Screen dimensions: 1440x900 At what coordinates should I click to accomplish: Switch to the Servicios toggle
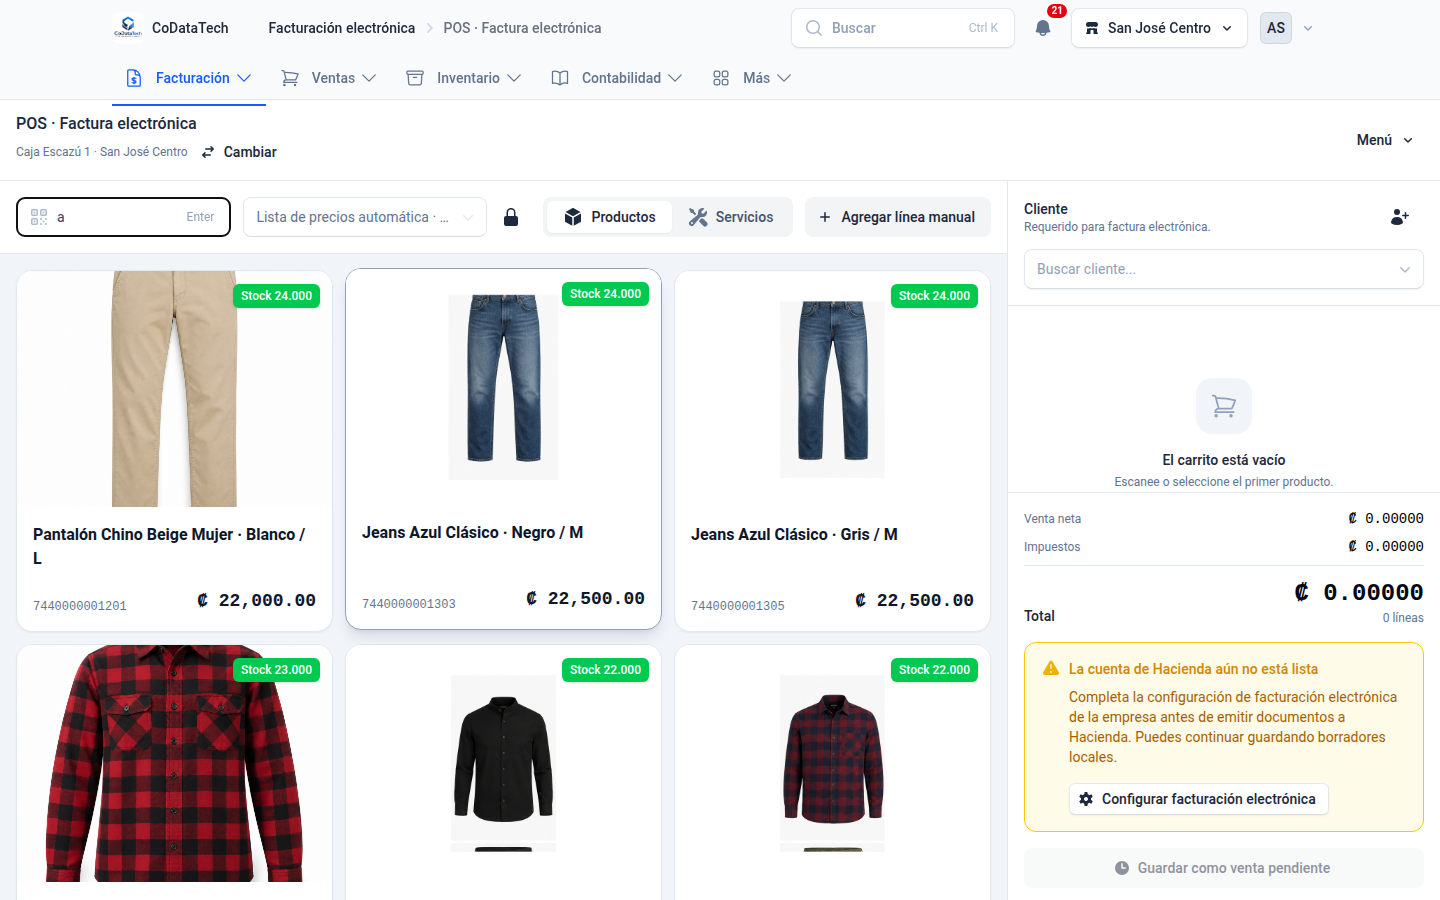pos(731,217)
